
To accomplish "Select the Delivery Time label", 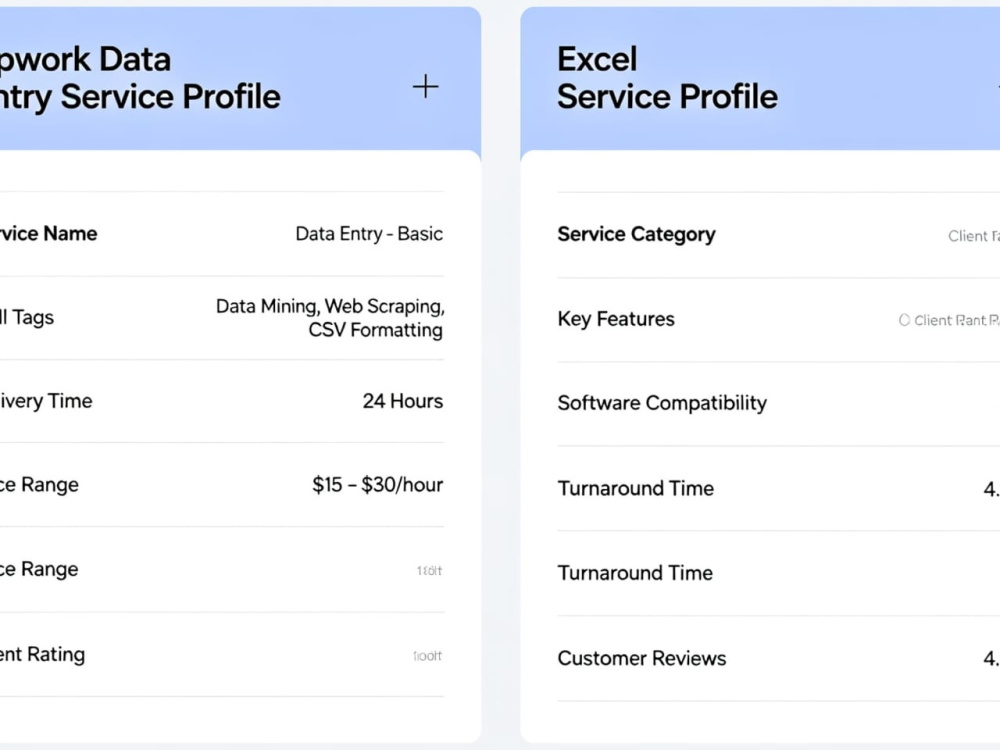I will [46, 401].
